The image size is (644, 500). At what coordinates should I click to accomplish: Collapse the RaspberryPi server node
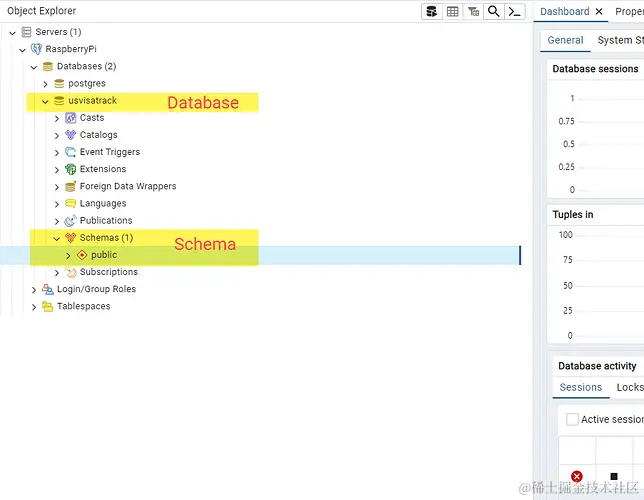click(x=23, y=50)
